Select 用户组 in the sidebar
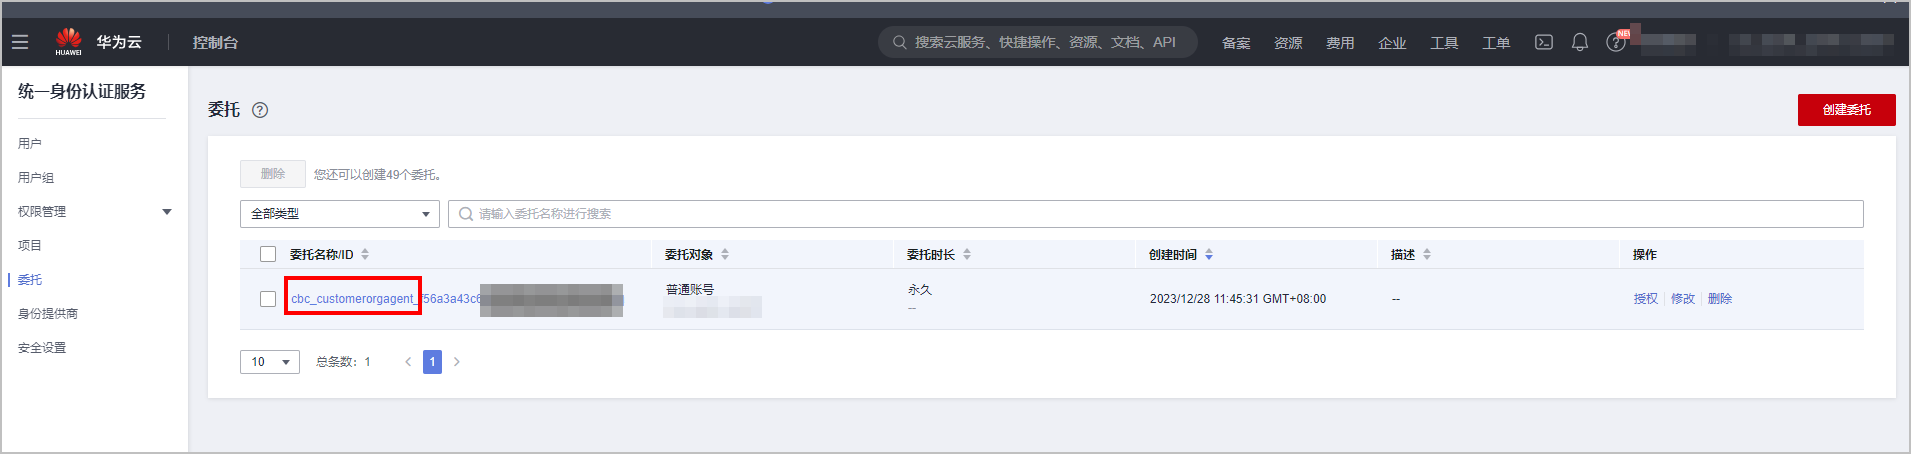 tap(36, 177)
